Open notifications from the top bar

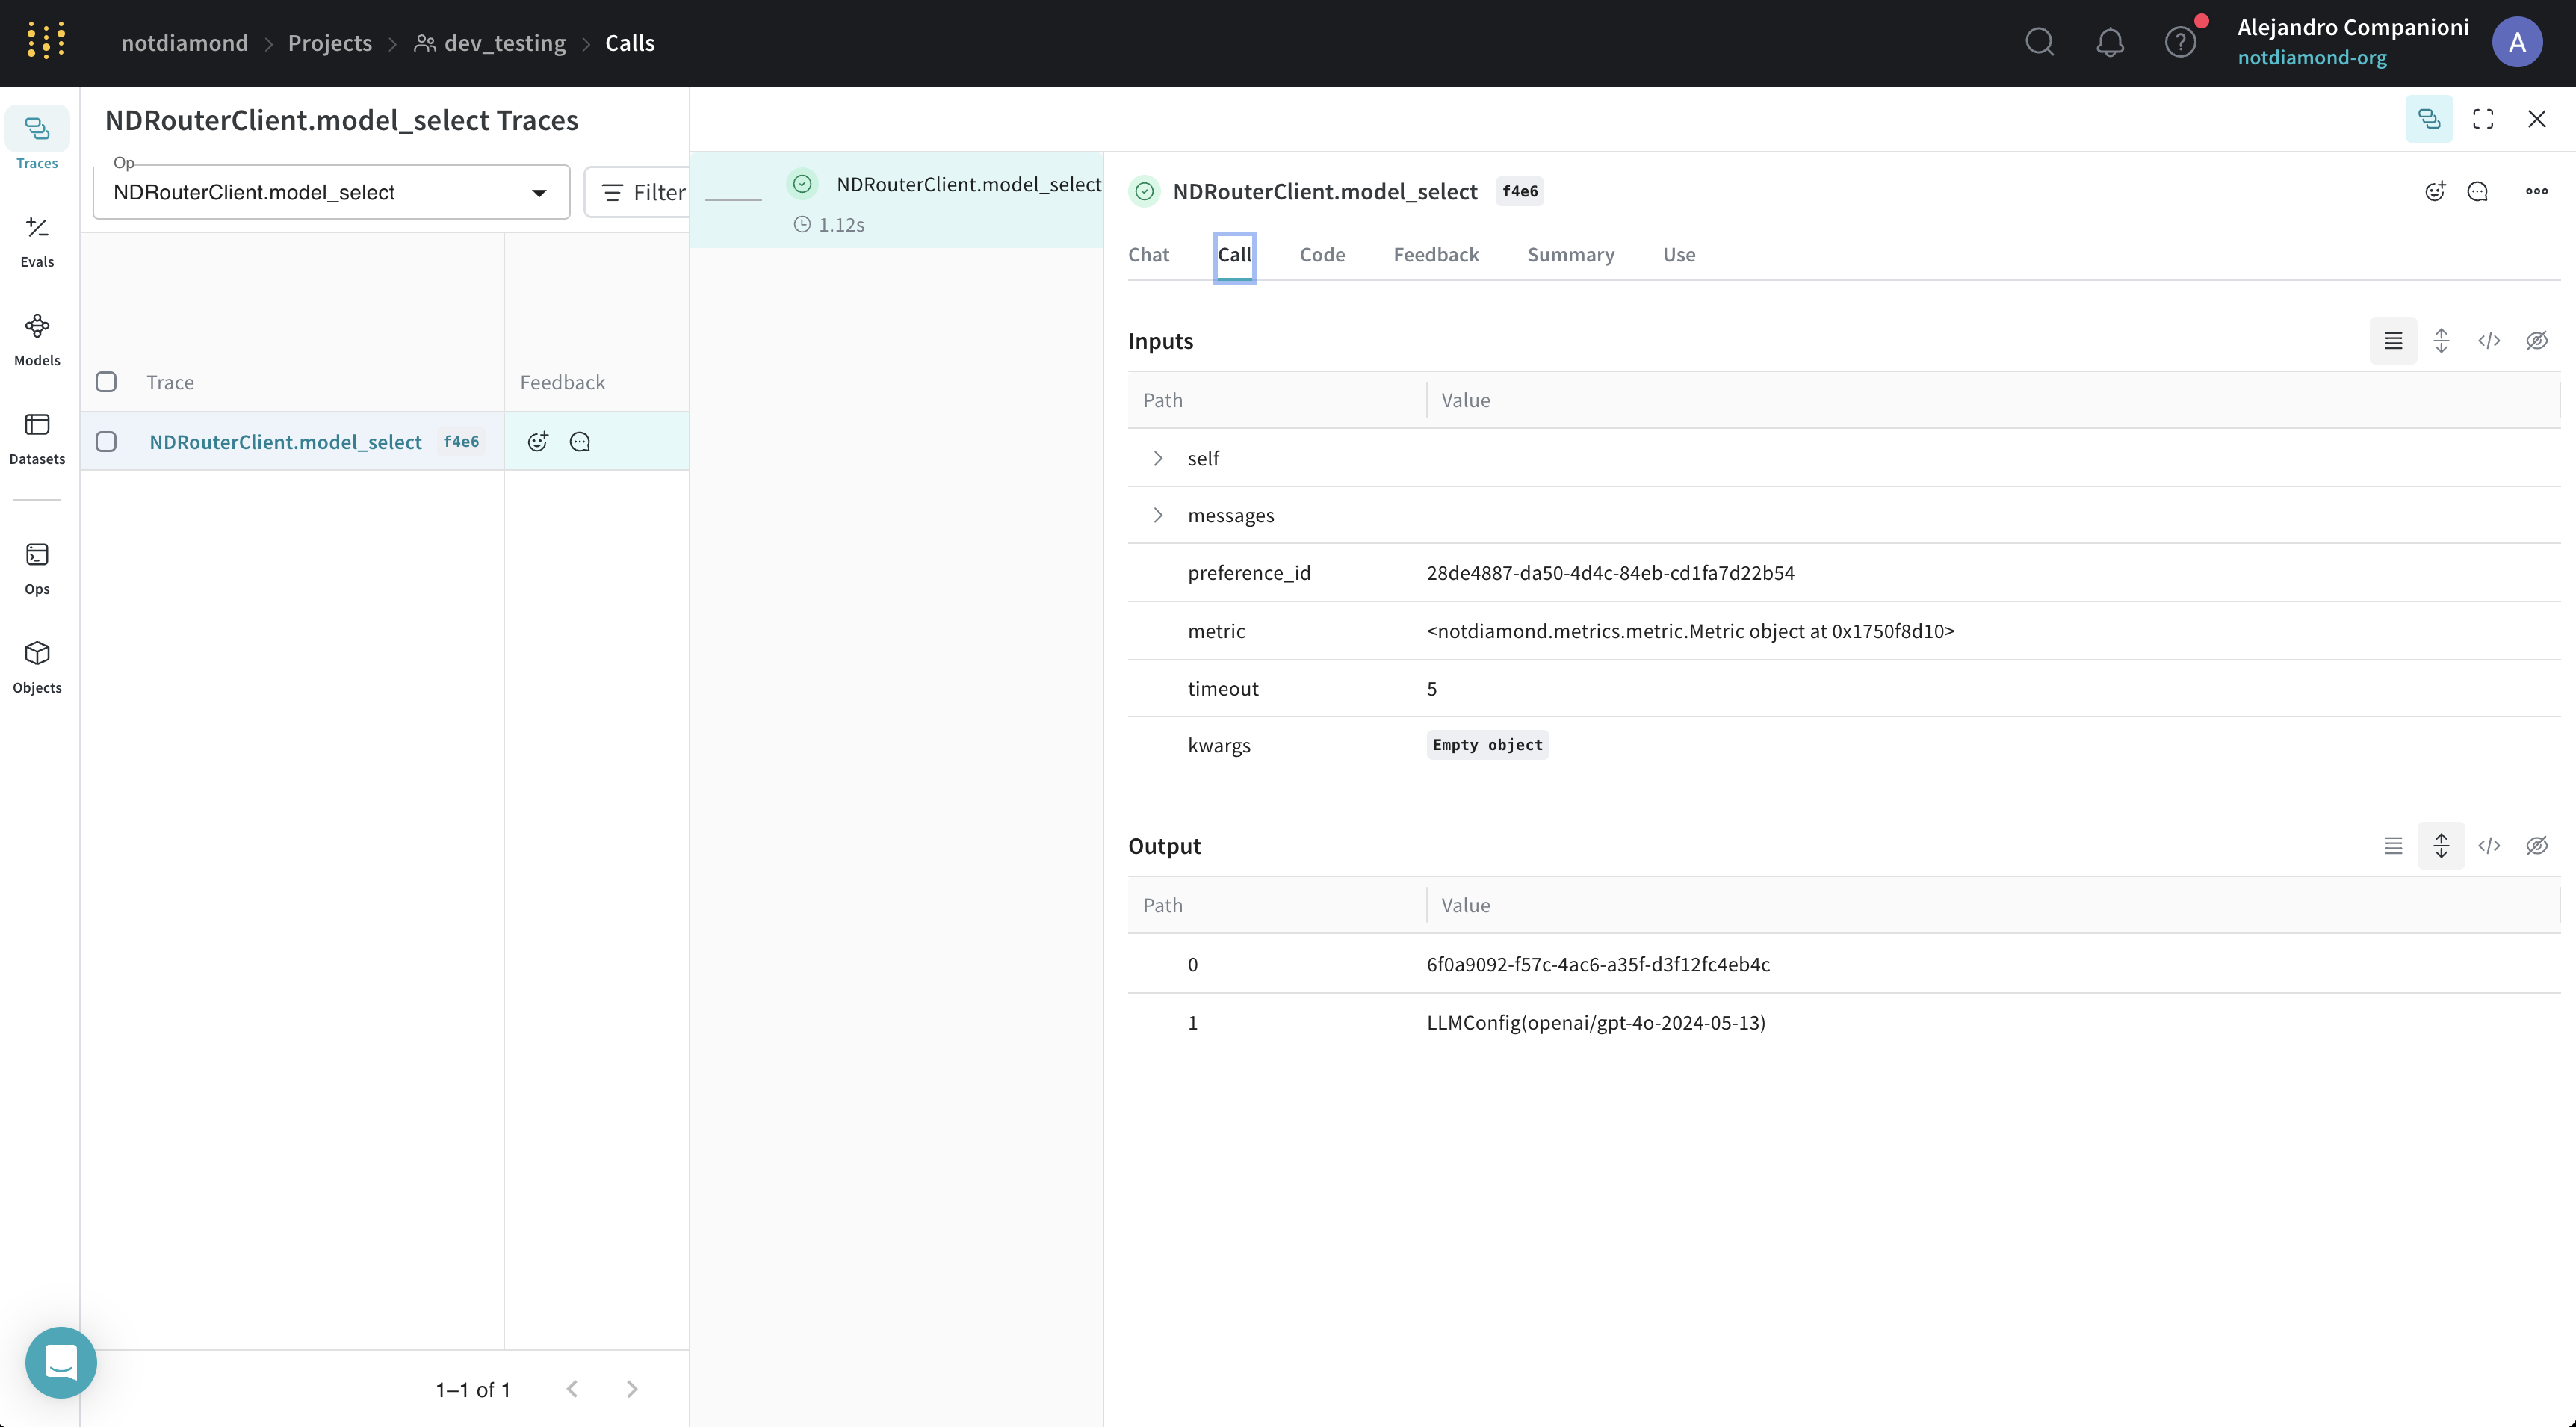point(2110,42)
